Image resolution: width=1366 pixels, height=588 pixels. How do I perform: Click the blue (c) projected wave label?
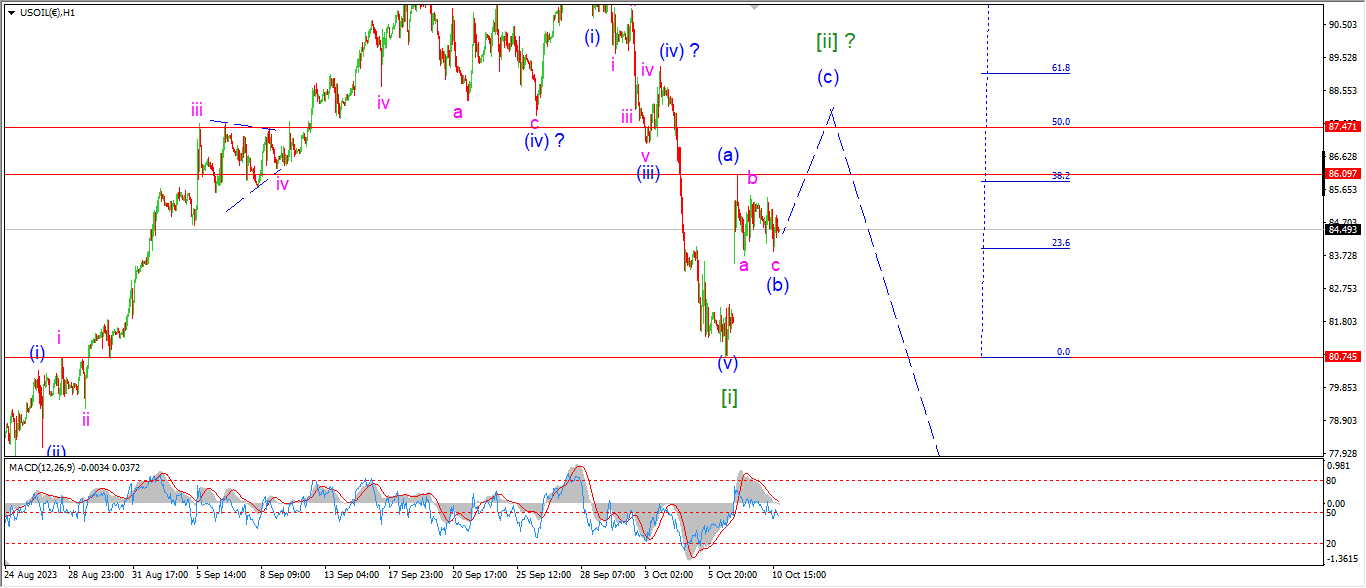[x=827, y=77]
